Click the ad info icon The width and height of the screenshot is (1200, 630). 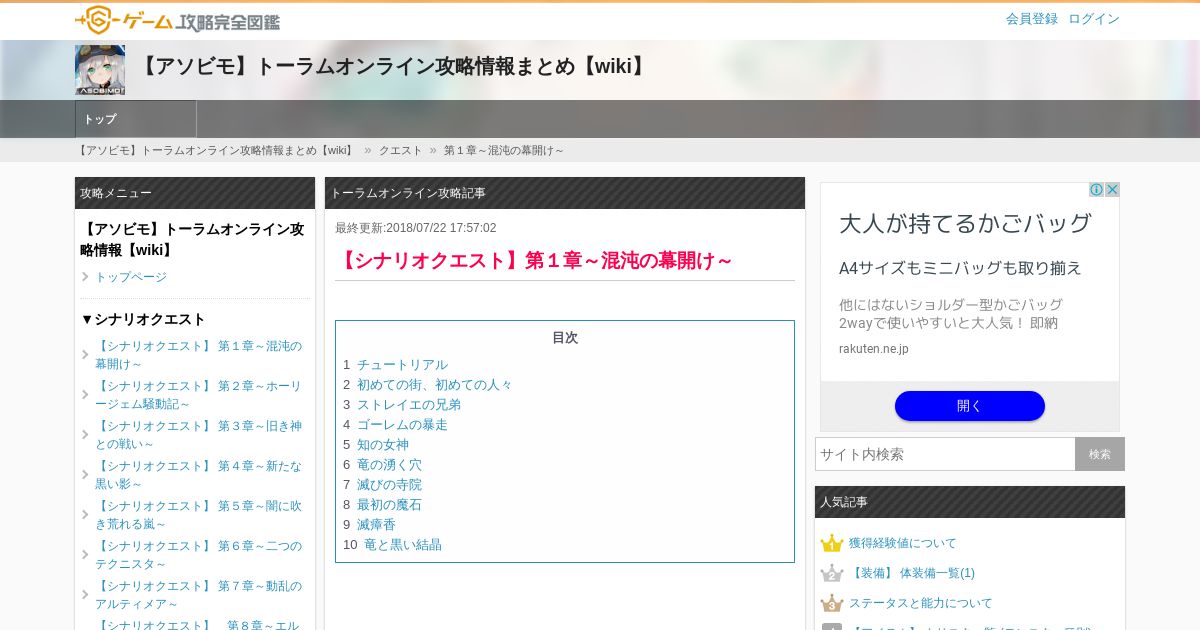click(x=1096, y=190)
